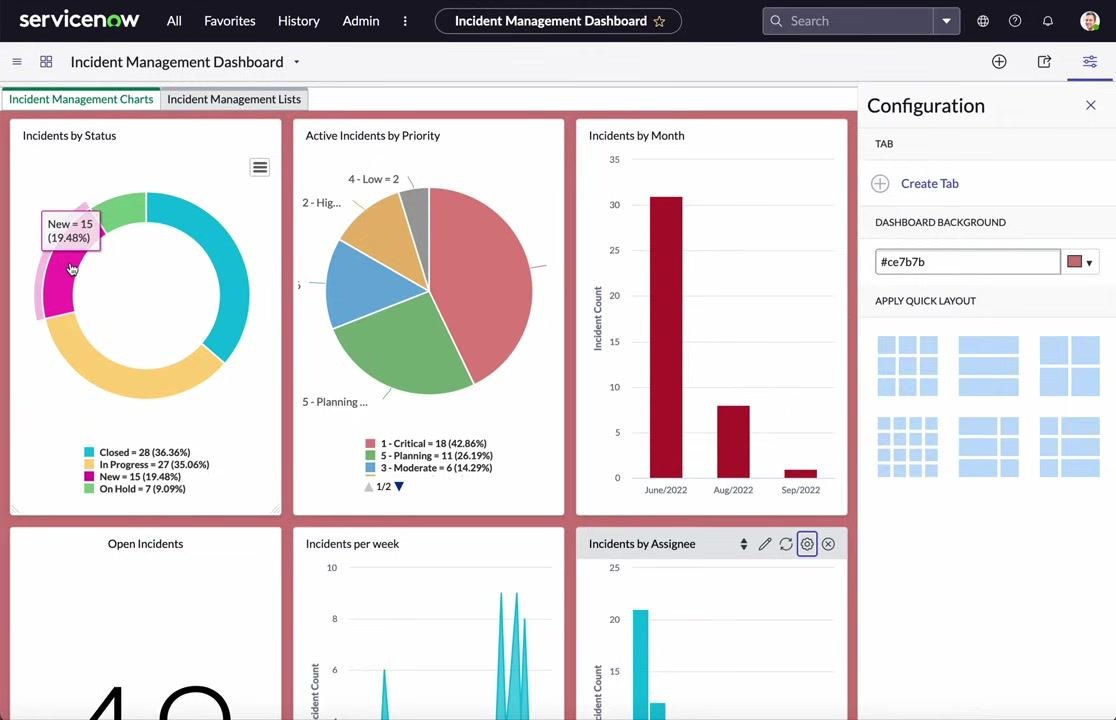
Task: Close the Configuration panel
Action: [x=1090, y=105]
